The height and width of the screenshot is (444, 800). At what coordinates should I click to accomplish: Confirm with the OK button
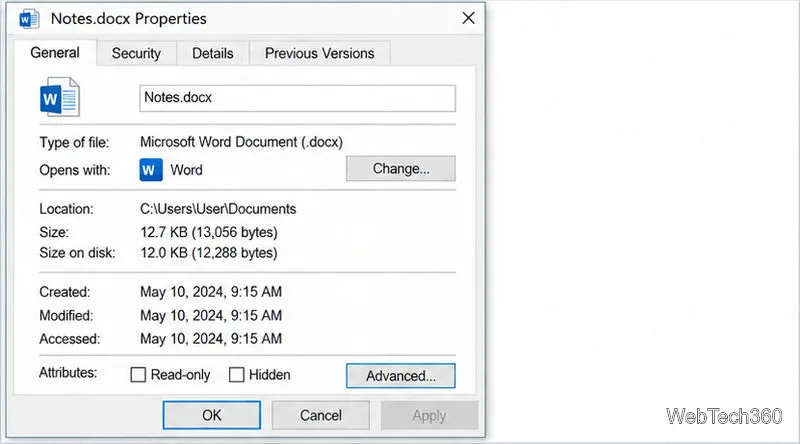click(x=212, y=415)
